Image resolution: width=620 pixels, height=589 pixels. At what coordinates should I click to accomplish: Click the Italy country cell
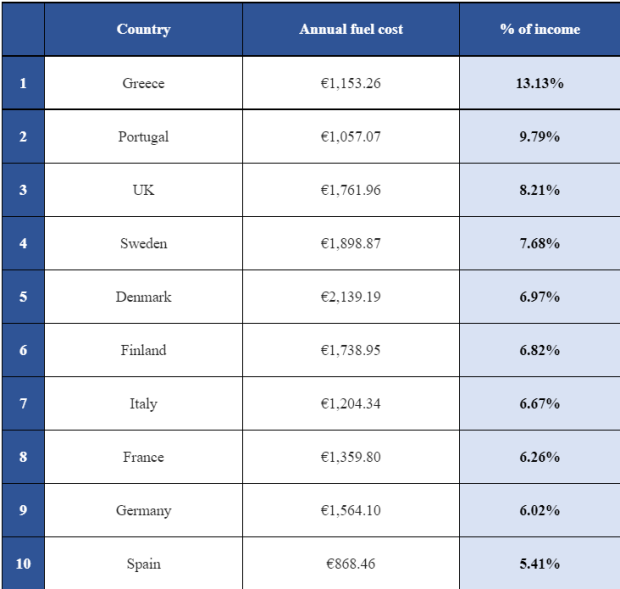click(143, 404)
